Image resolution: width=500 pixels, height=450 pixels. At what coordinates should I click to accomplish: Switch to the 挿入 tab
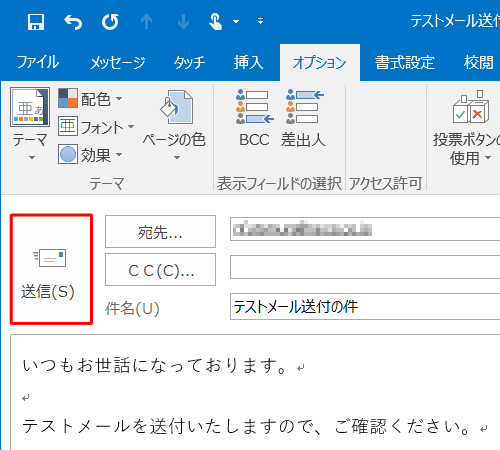(248, 62)
